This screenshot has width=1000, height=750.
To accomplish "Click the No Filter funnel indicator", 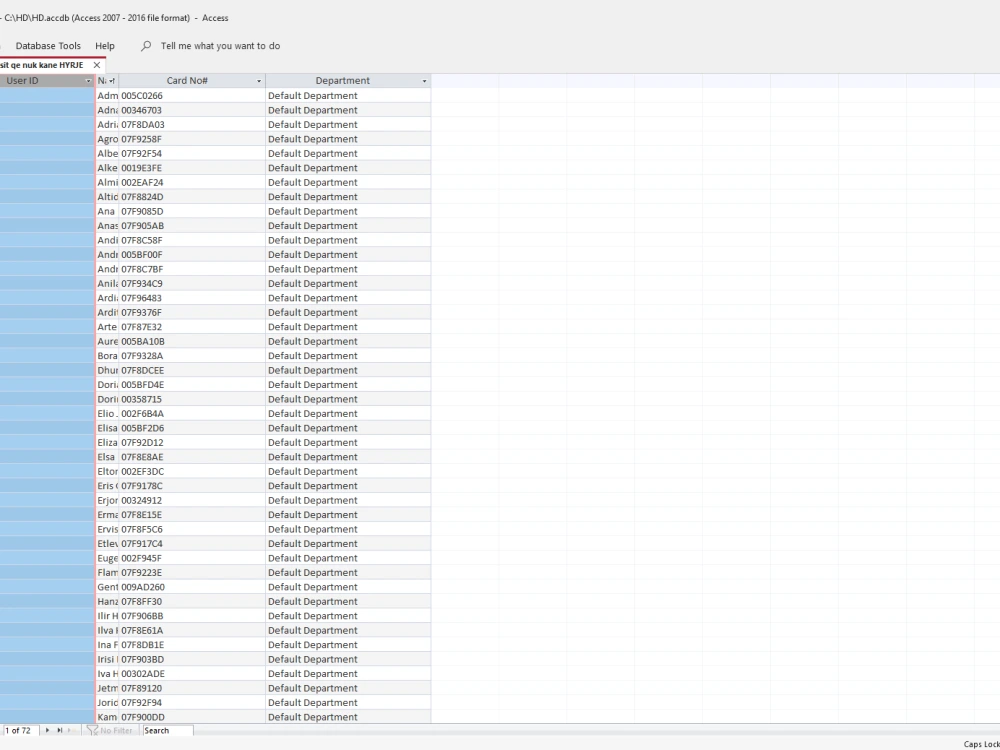I will [110, 730].
